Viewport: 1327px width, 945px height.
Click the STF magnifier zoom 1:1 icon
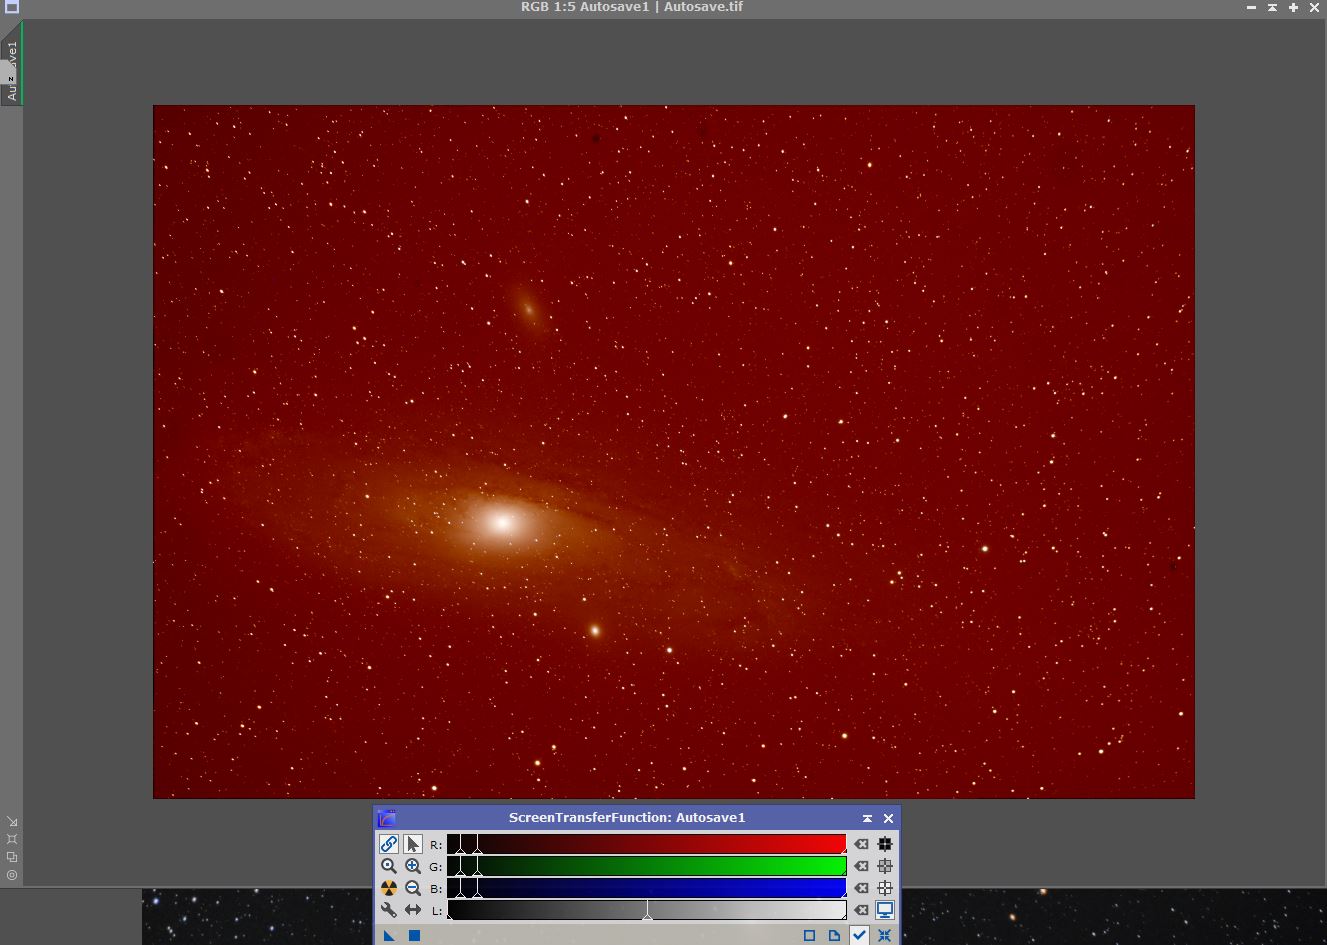click(389, 866)
